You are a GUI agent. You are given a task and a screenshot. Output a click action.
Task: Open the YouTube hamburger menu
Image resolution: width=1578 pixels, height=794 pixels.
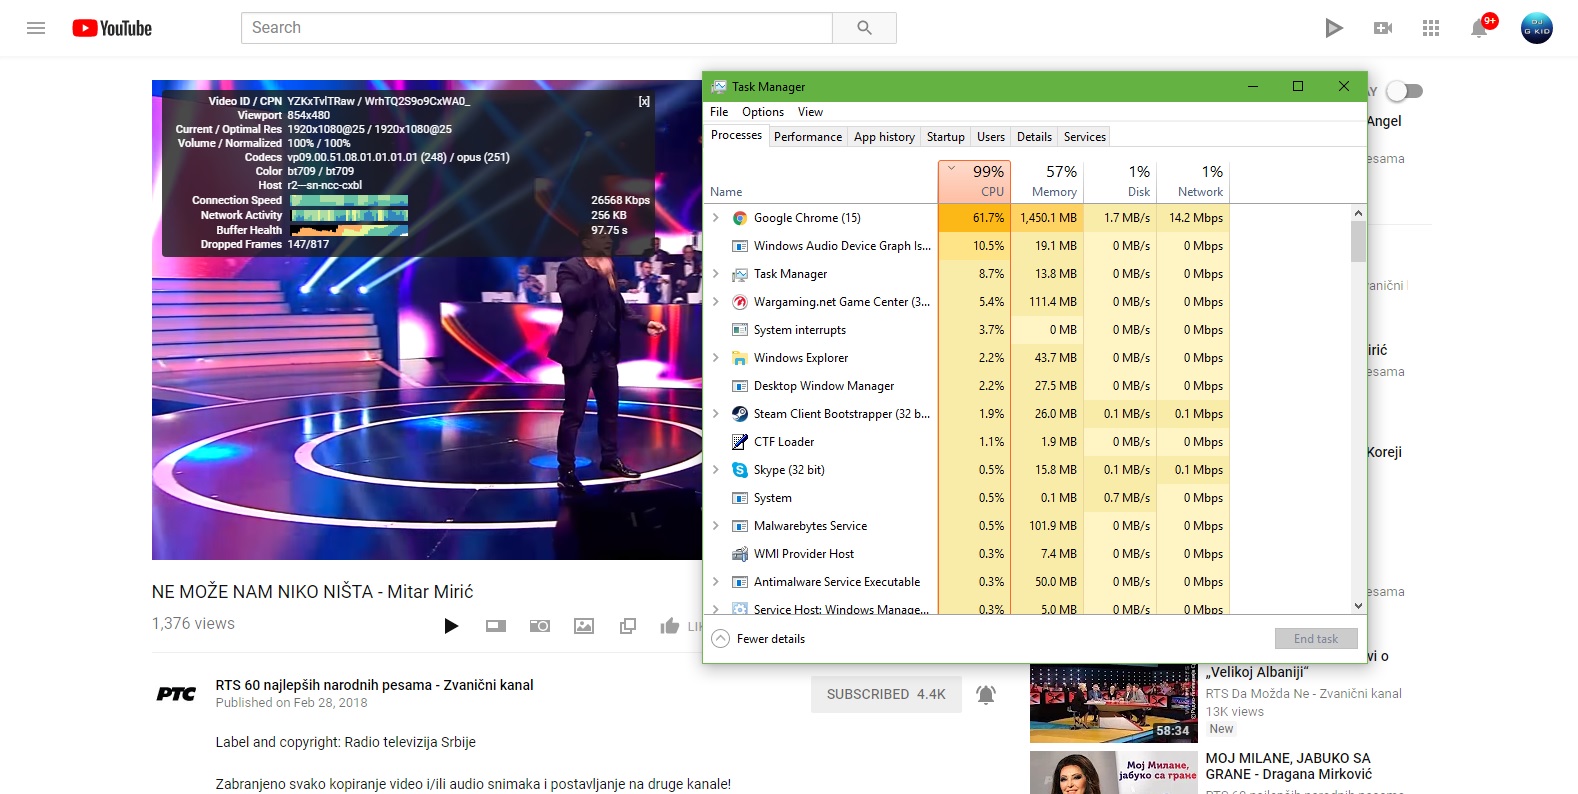[x=36, y=28]
